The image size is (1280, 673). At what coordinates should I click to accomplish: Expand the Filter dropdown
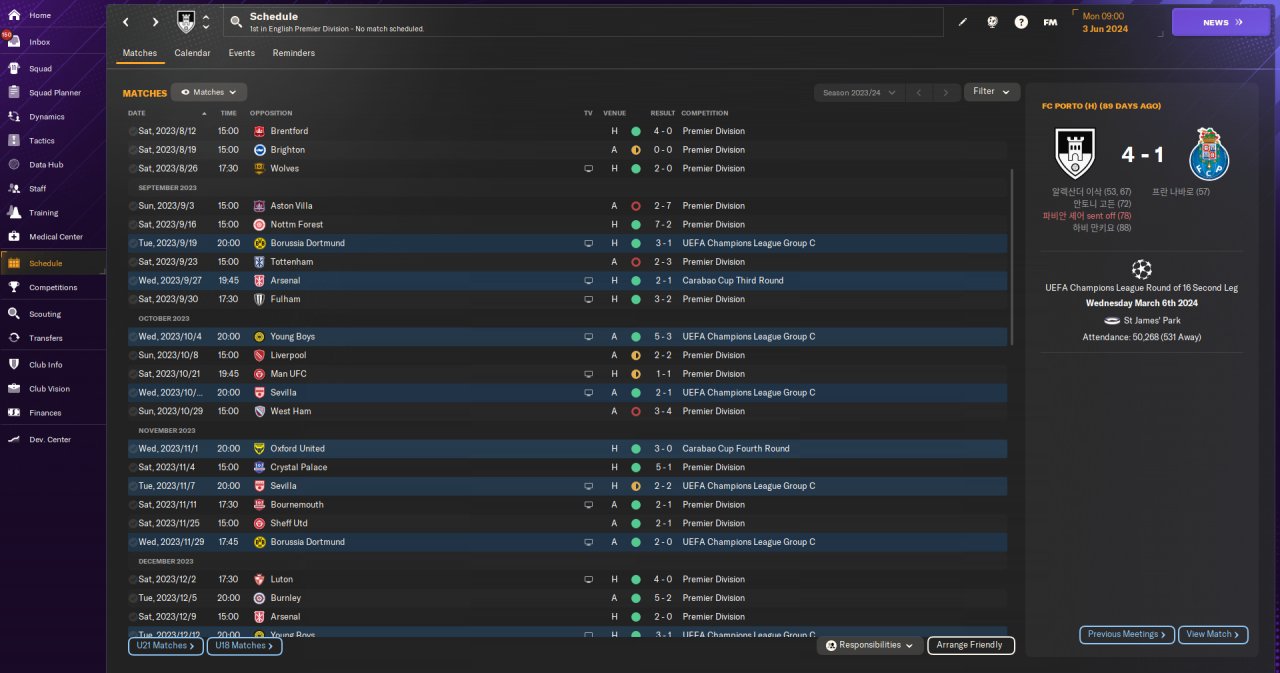(992, 91)
